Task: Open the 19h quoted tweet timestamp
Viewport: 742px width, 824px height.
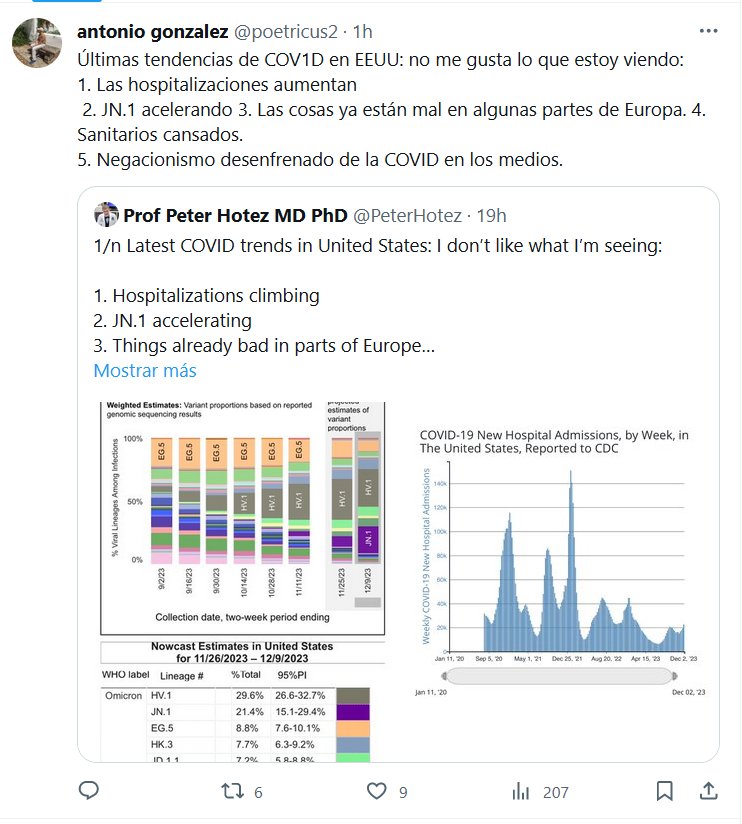Action: (491, 215)
